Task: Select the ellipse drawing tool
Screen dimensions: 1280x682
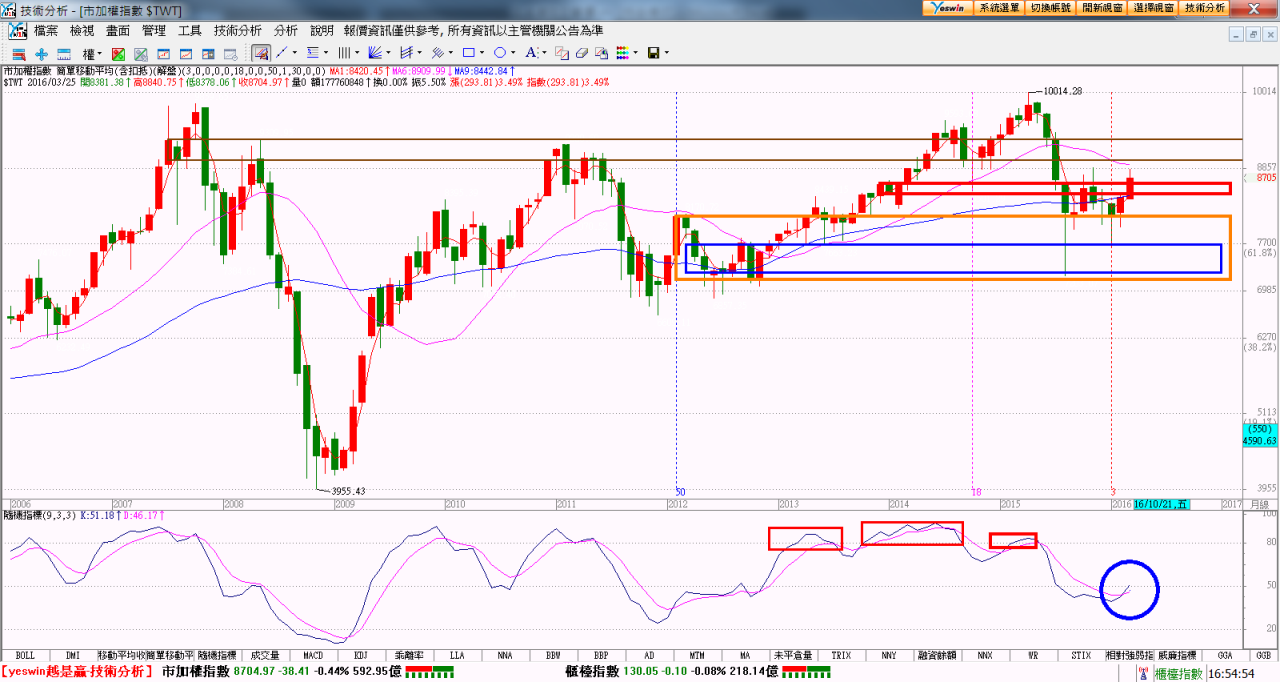Action: [x=500, y=52]
